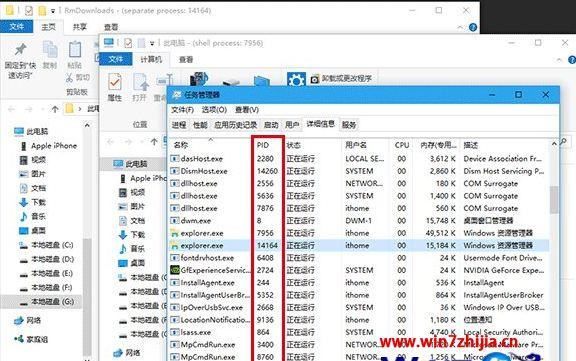Select 本地磁盘 (C:) in RmDownloads sidebar
The width and height of the screenshot is (576, 361).
coord(52,245)
